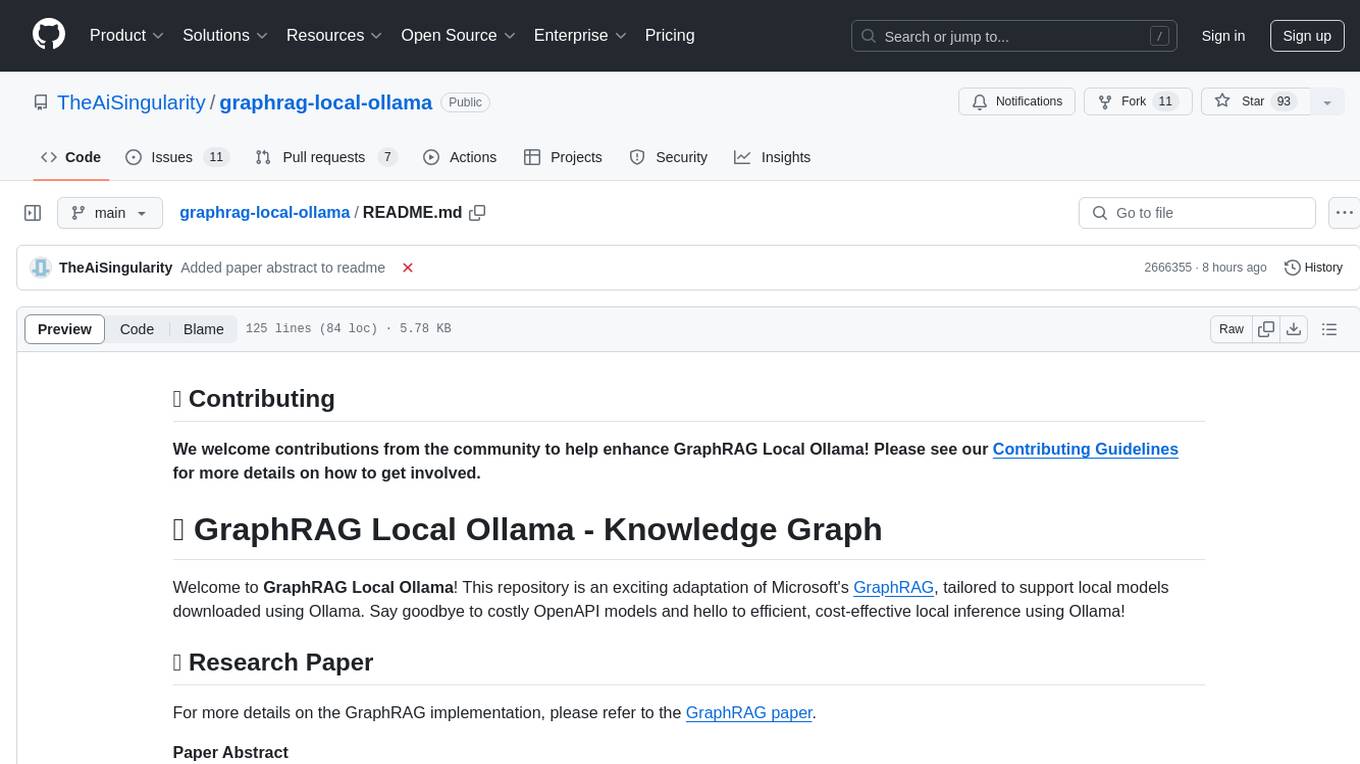Click graphrag-local-ollama breadcrumb link
Image resolution: width=1360 pixels, height=764 pixels.
point(264,212)
